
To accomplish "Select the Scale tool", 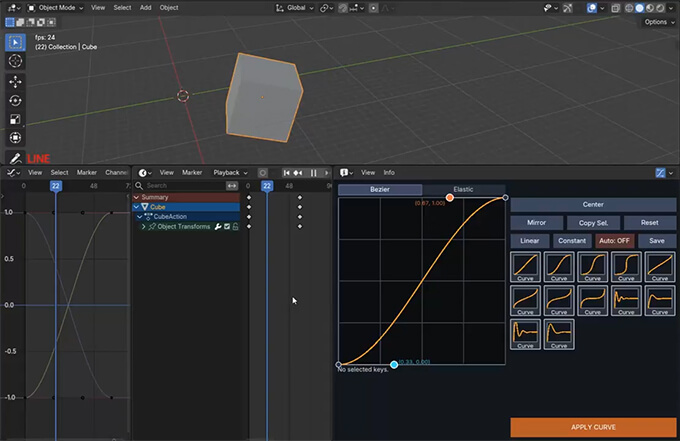I will [x=15, y=119].
